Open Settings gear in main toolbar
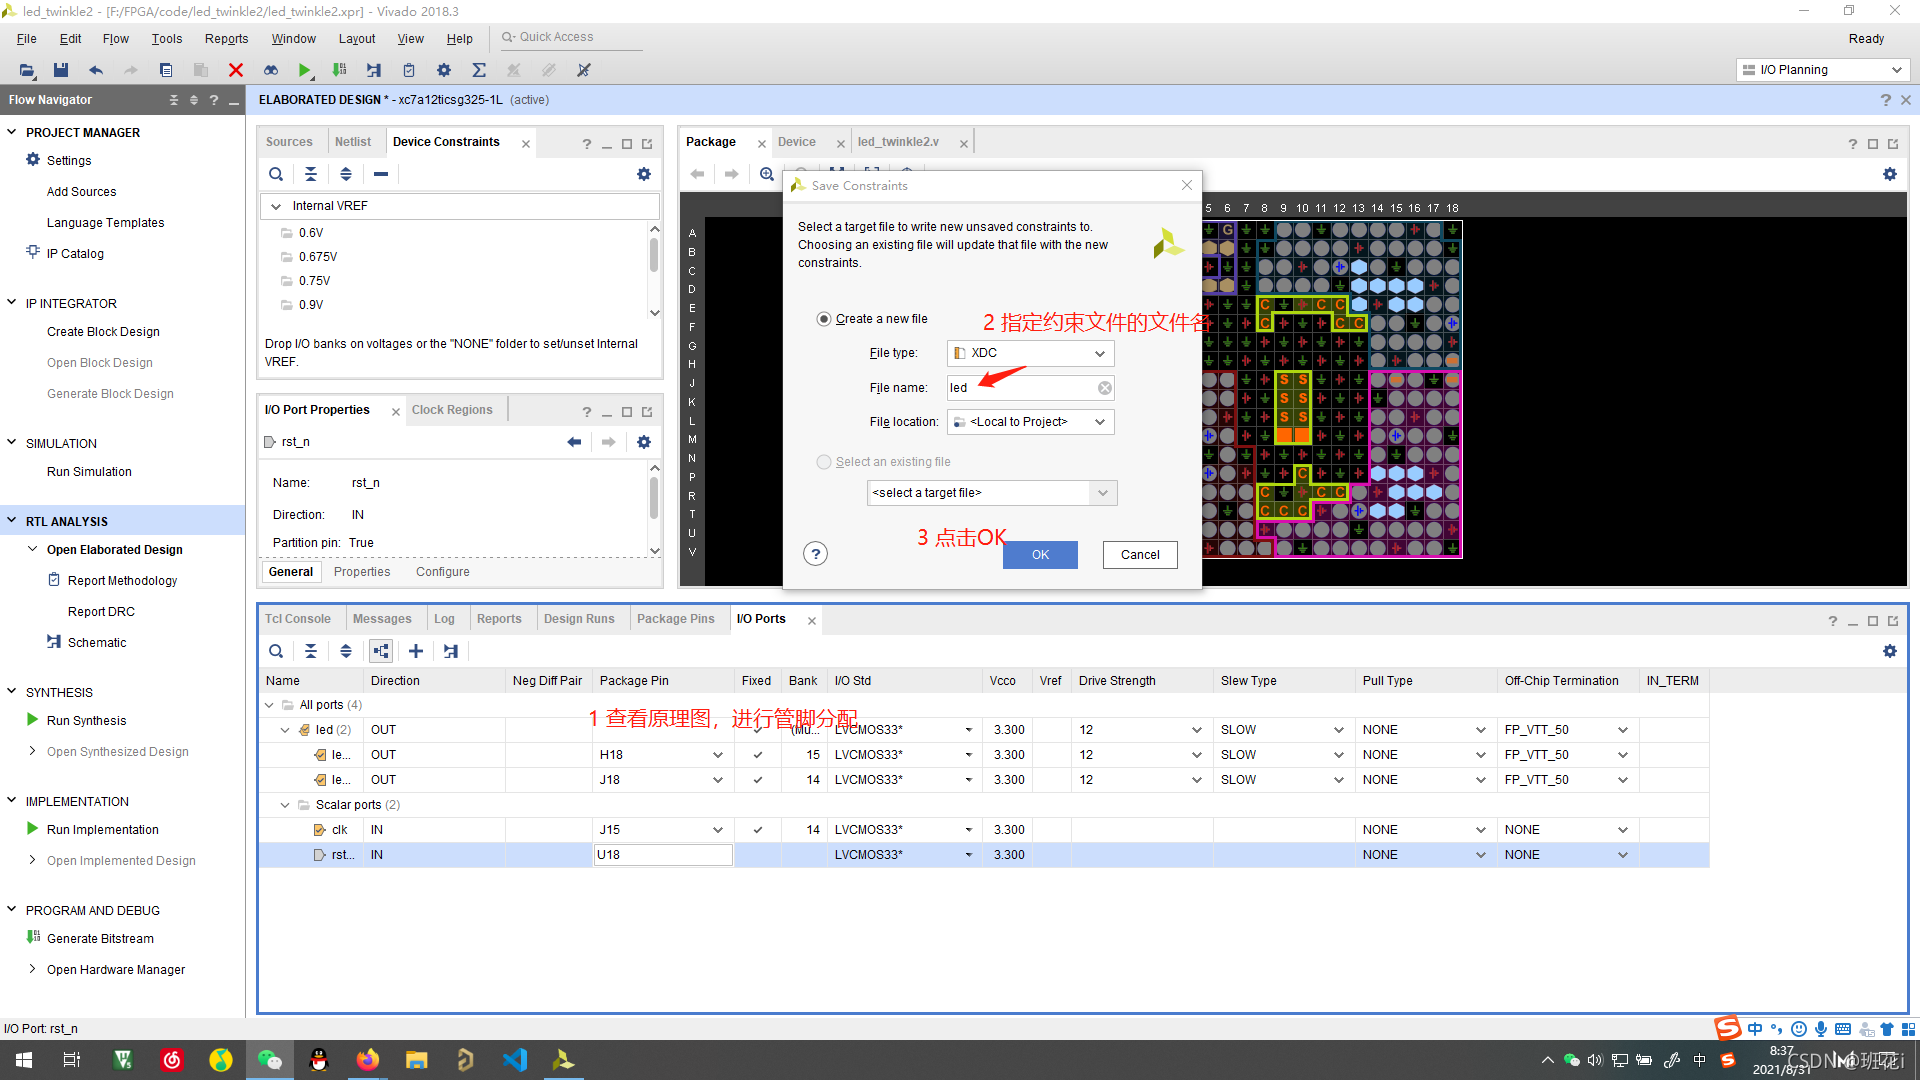The width and height of the screenshot is (1920, 1080). tap(444, 70)
